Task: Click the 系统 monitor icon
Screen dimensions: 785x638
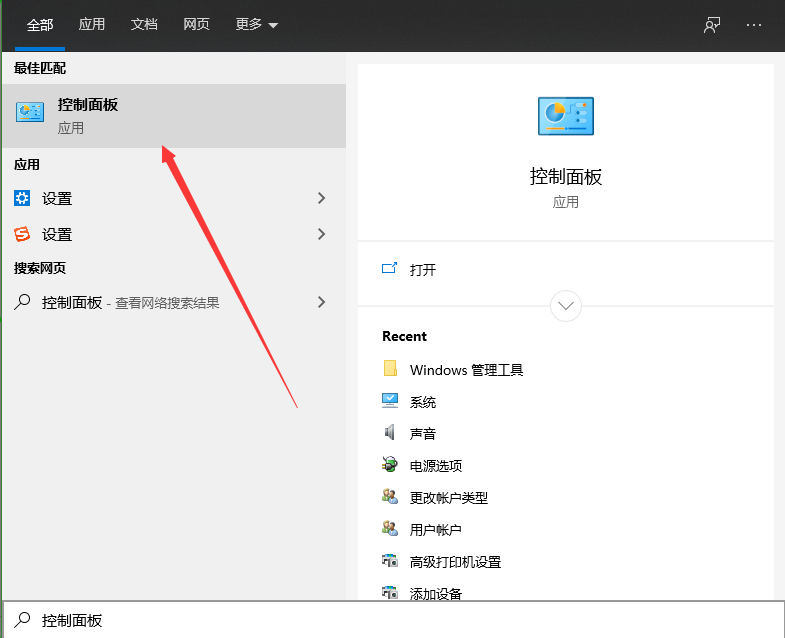Action: point(390,401)
